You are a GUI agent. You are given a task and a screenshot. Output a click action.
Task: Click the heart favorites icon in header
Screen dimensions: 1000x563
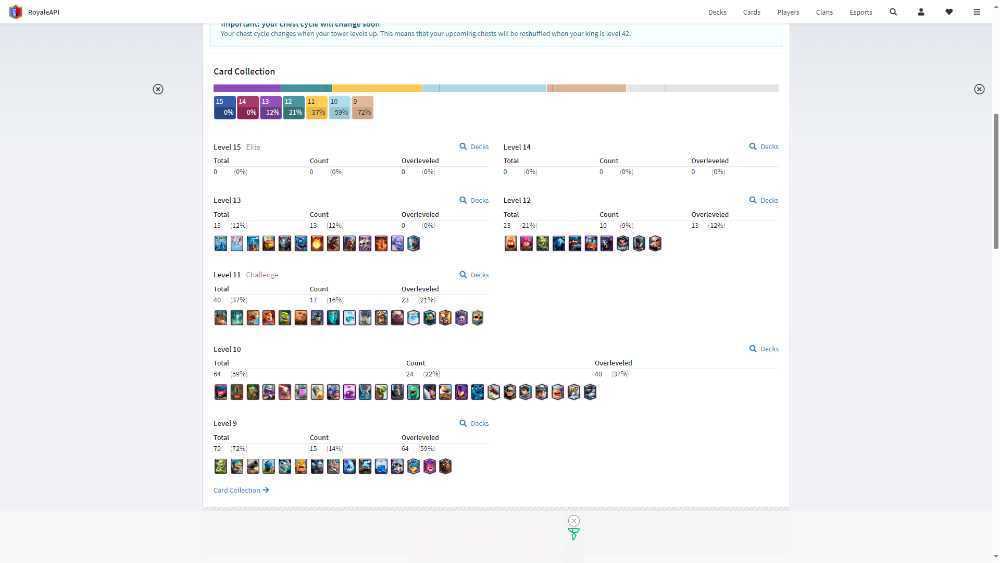click(949, 11)
